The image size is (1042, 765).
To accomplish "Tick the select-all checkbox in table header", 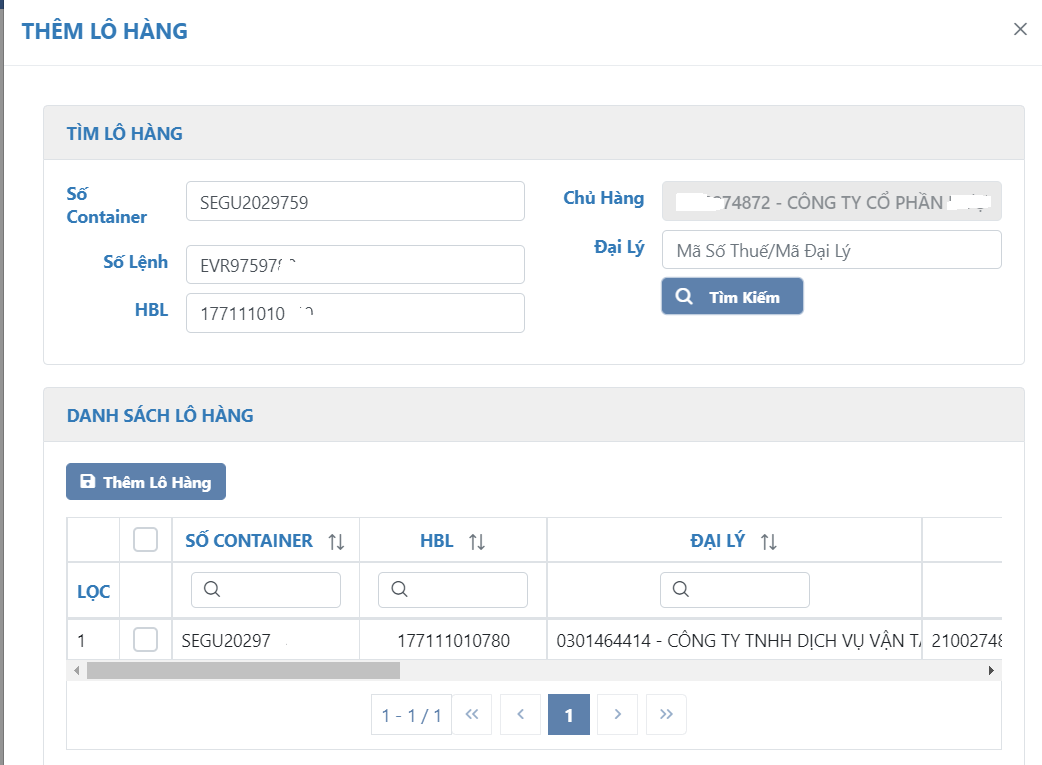I will pos(146,540).
